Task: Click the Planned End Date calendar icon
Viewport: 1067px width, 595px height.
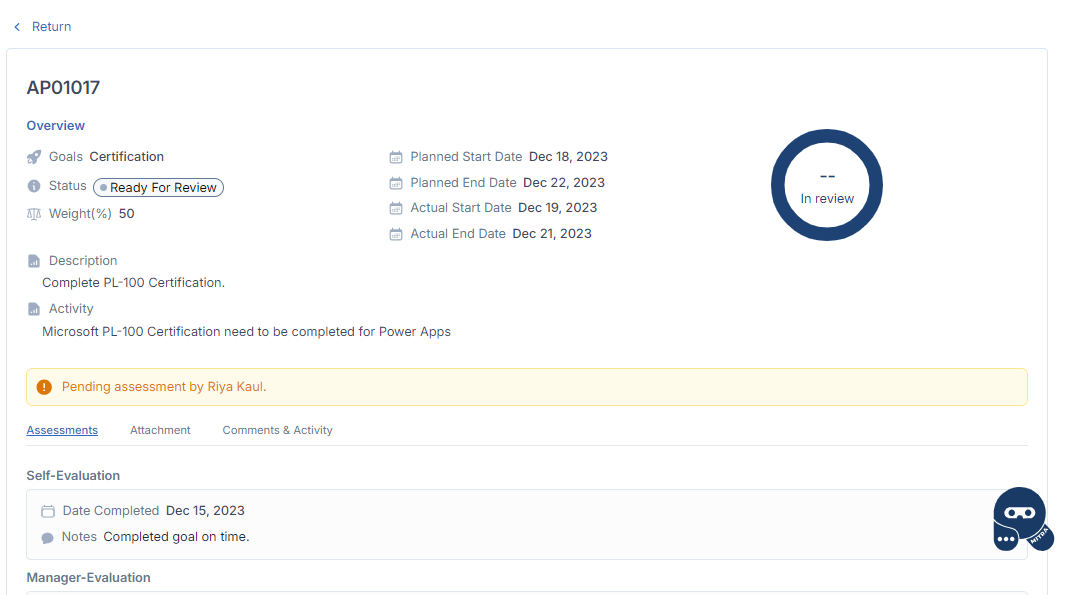Action: (395, 183)
